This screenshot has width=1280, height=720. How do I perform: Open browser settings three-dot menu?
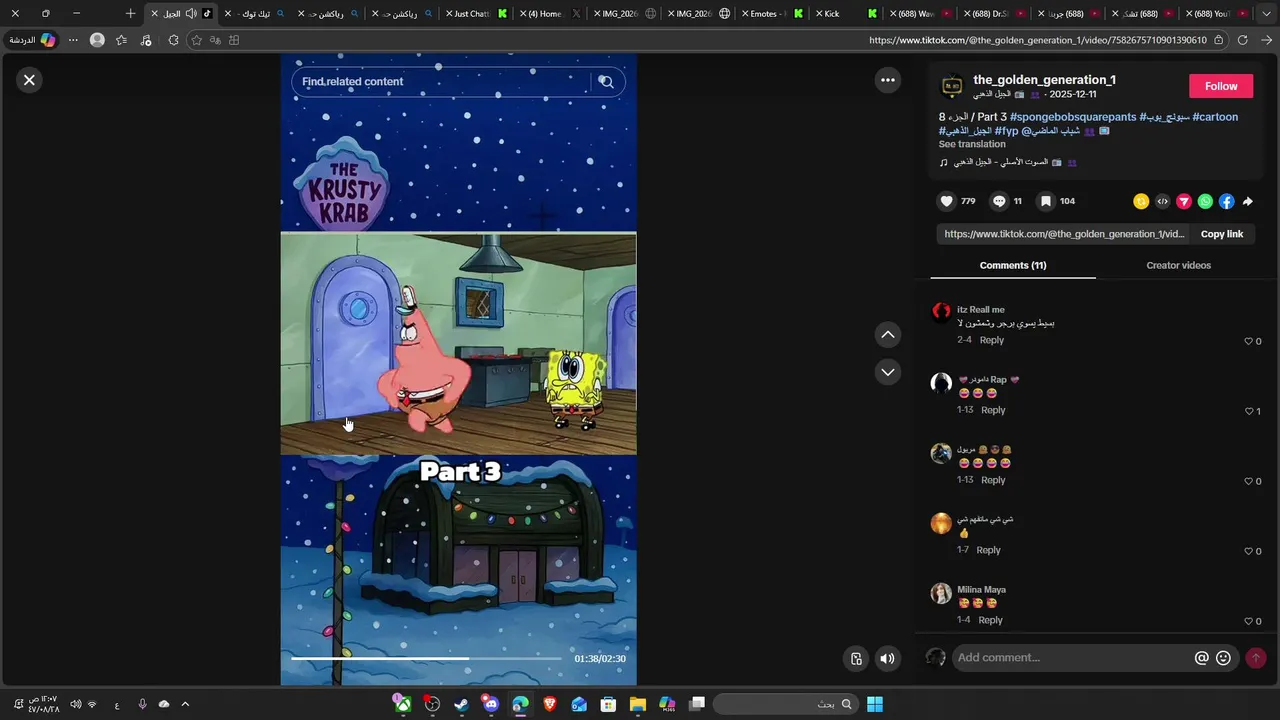point(72,40)
